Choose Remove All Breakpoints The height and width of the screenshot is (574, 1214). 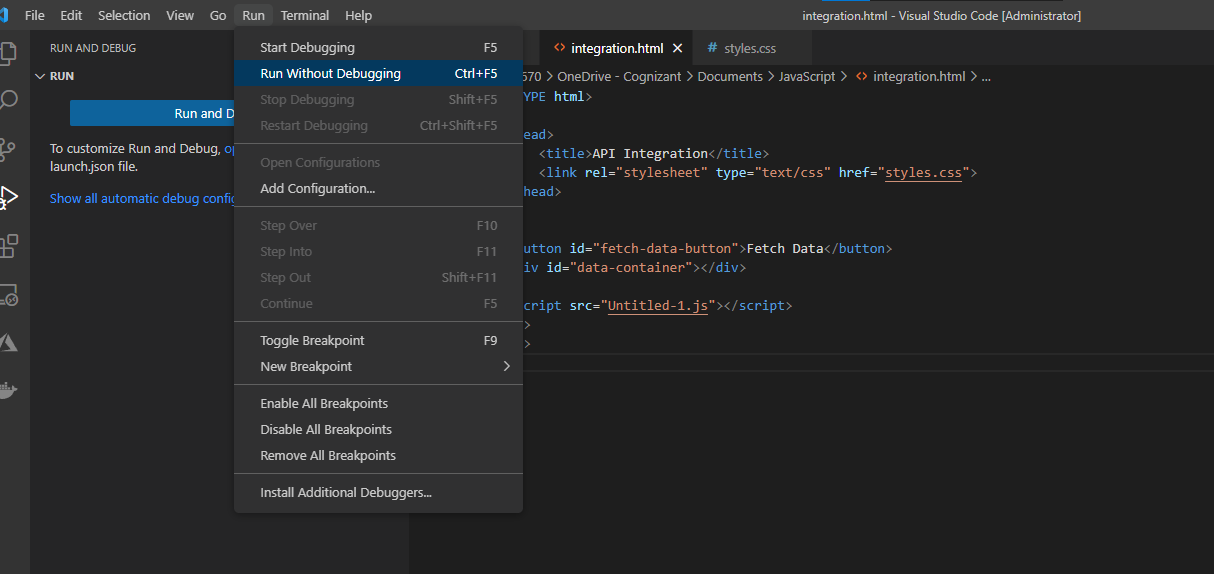[x=378, y=455]
